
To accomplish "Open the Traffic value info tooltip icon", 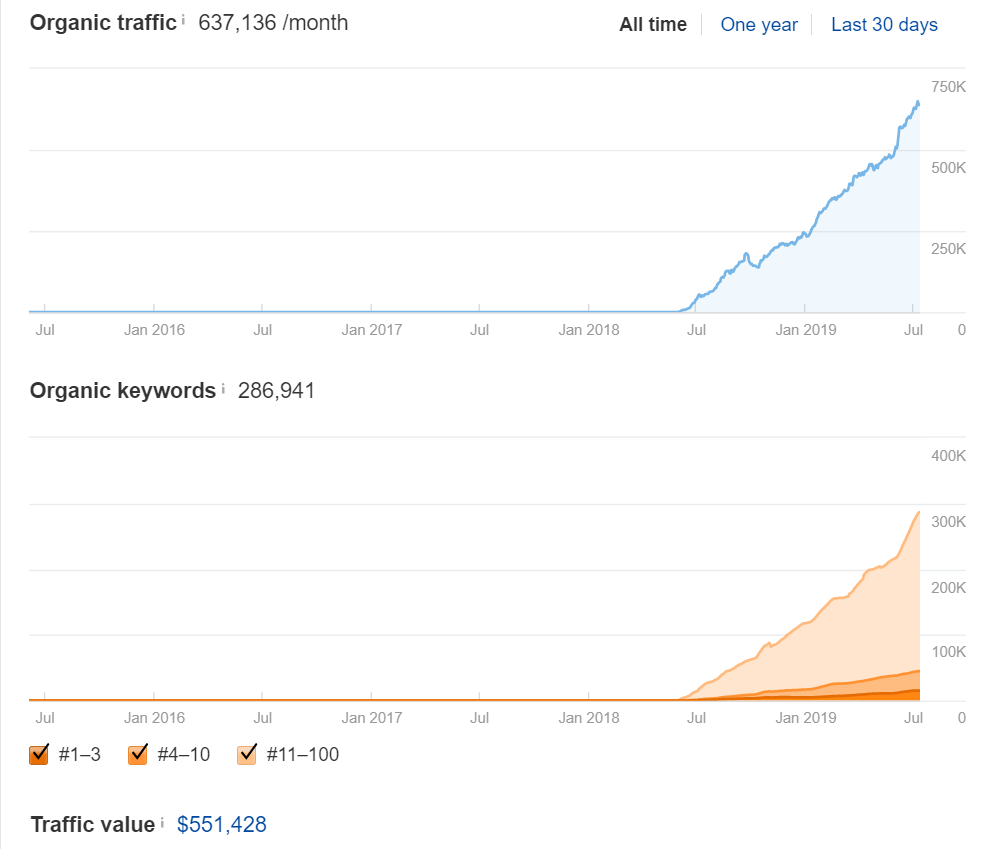I will pos(162,822).
